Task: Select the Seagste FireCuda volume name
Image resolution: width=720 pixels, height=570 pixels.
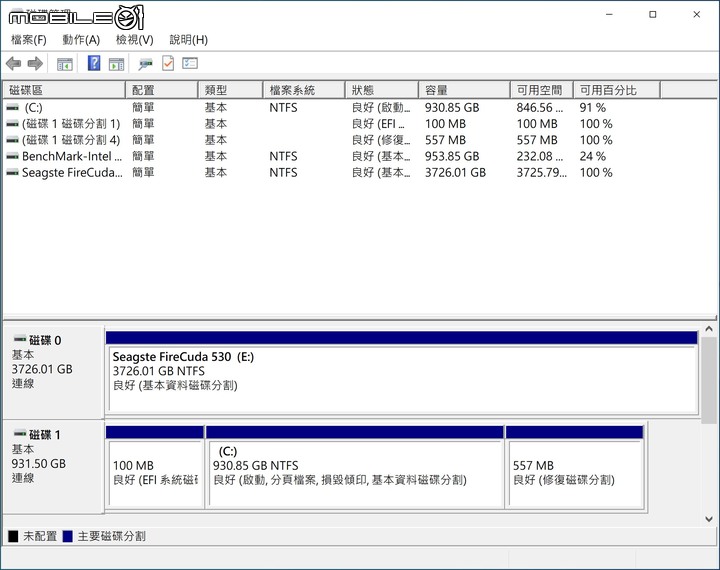Action: tap(72, 173)
